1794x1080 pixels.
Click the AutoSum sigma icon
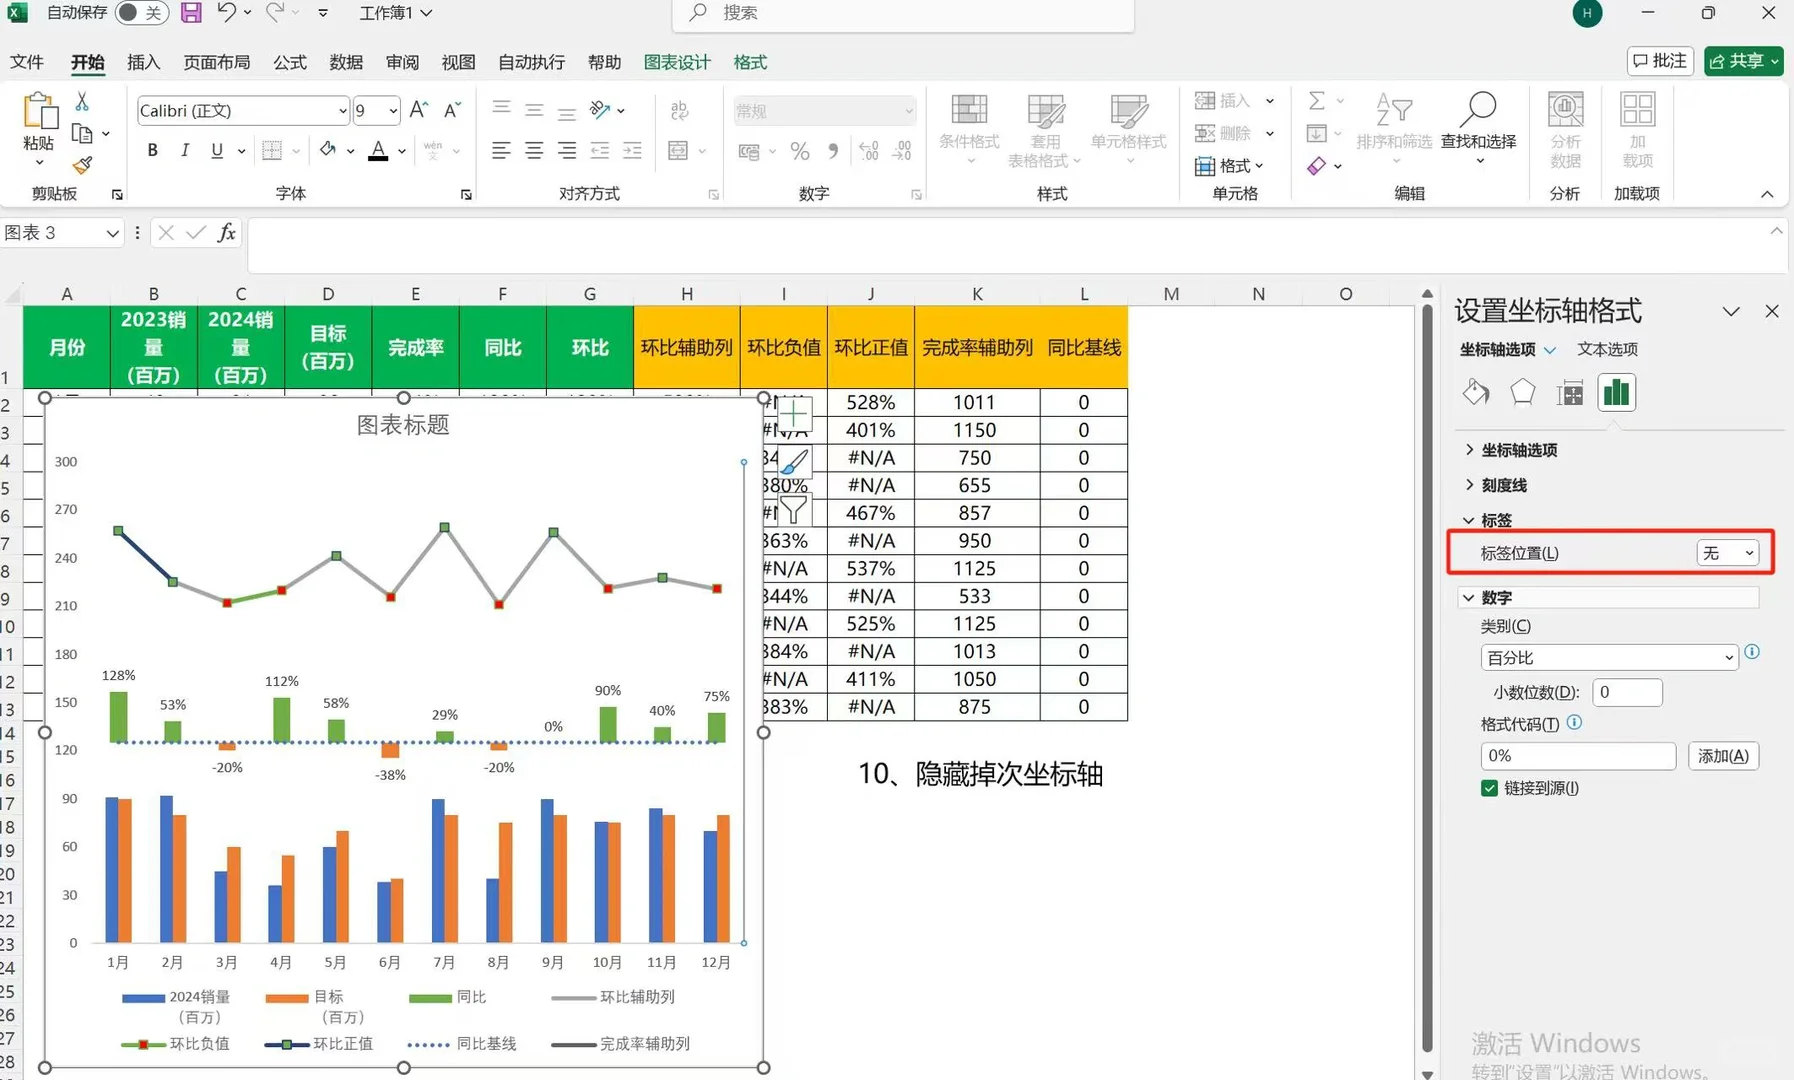pos(1317,101)
